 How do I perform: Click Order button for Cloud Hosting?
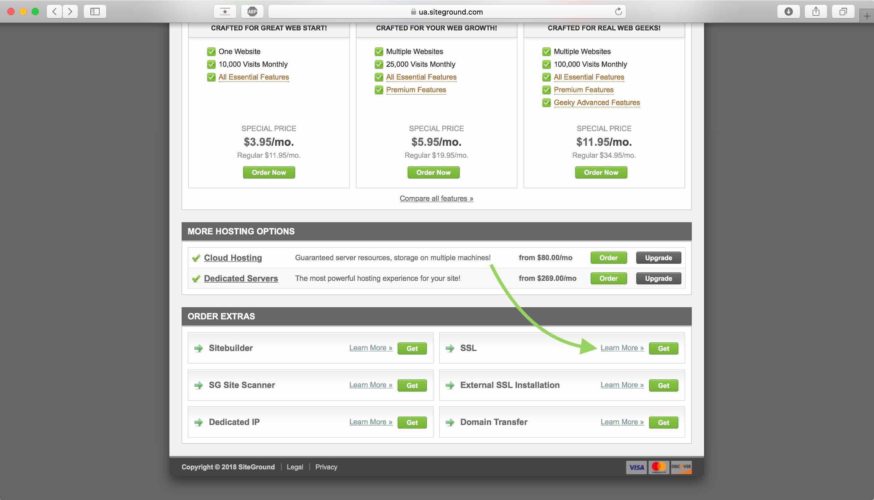tap(608, 258)
